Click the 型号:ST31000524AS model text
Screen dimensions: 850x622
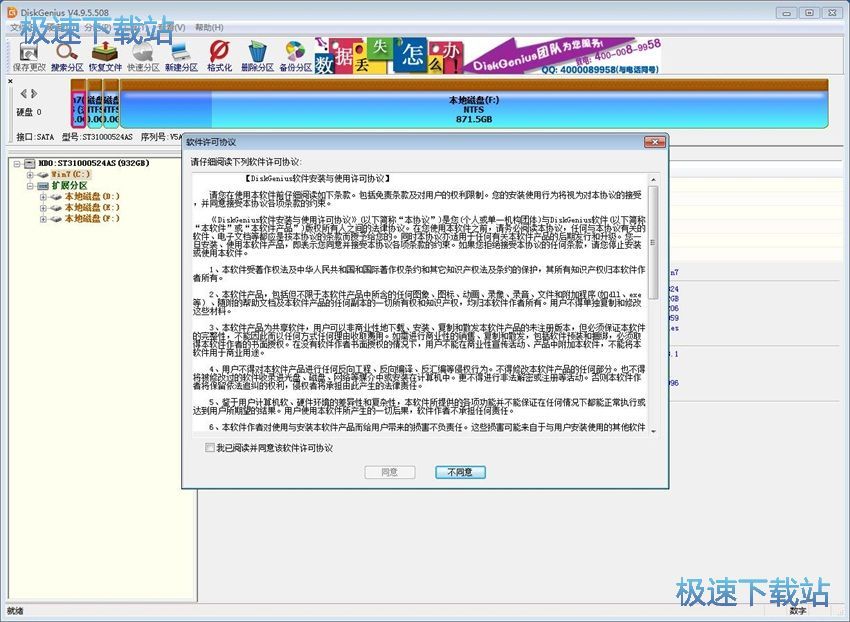(x=97, y=137)
